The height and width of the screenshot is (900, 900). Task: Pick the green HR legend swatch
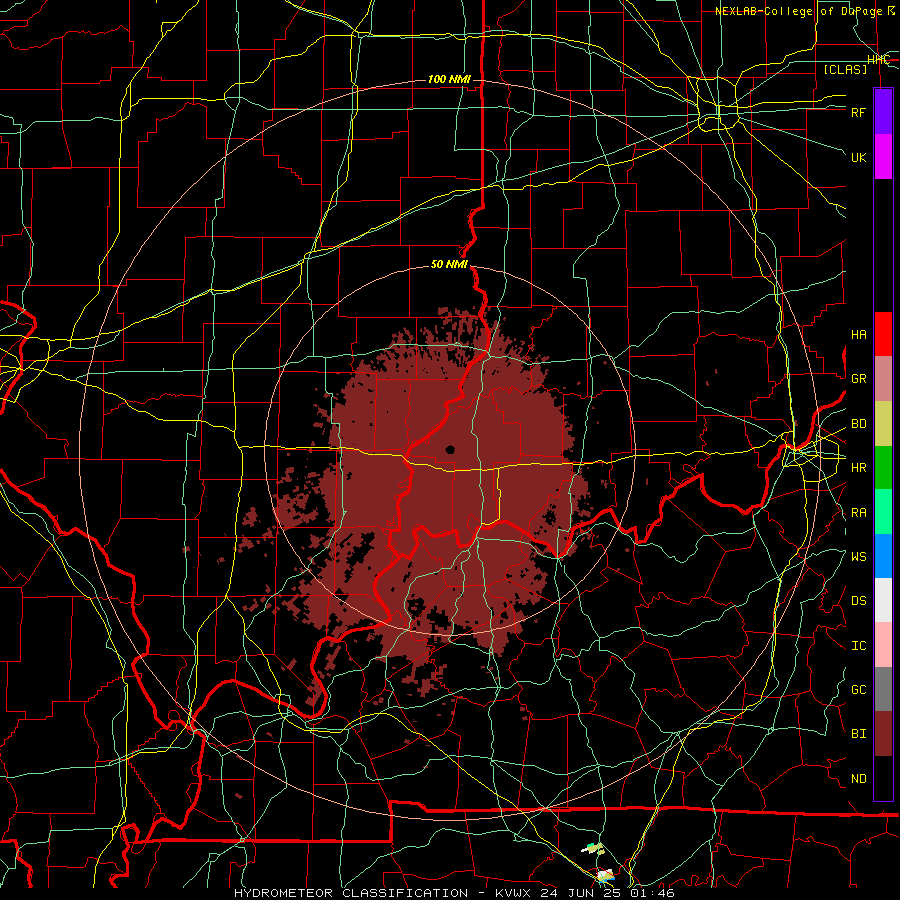pyautogui.click(x=883, y=468)
